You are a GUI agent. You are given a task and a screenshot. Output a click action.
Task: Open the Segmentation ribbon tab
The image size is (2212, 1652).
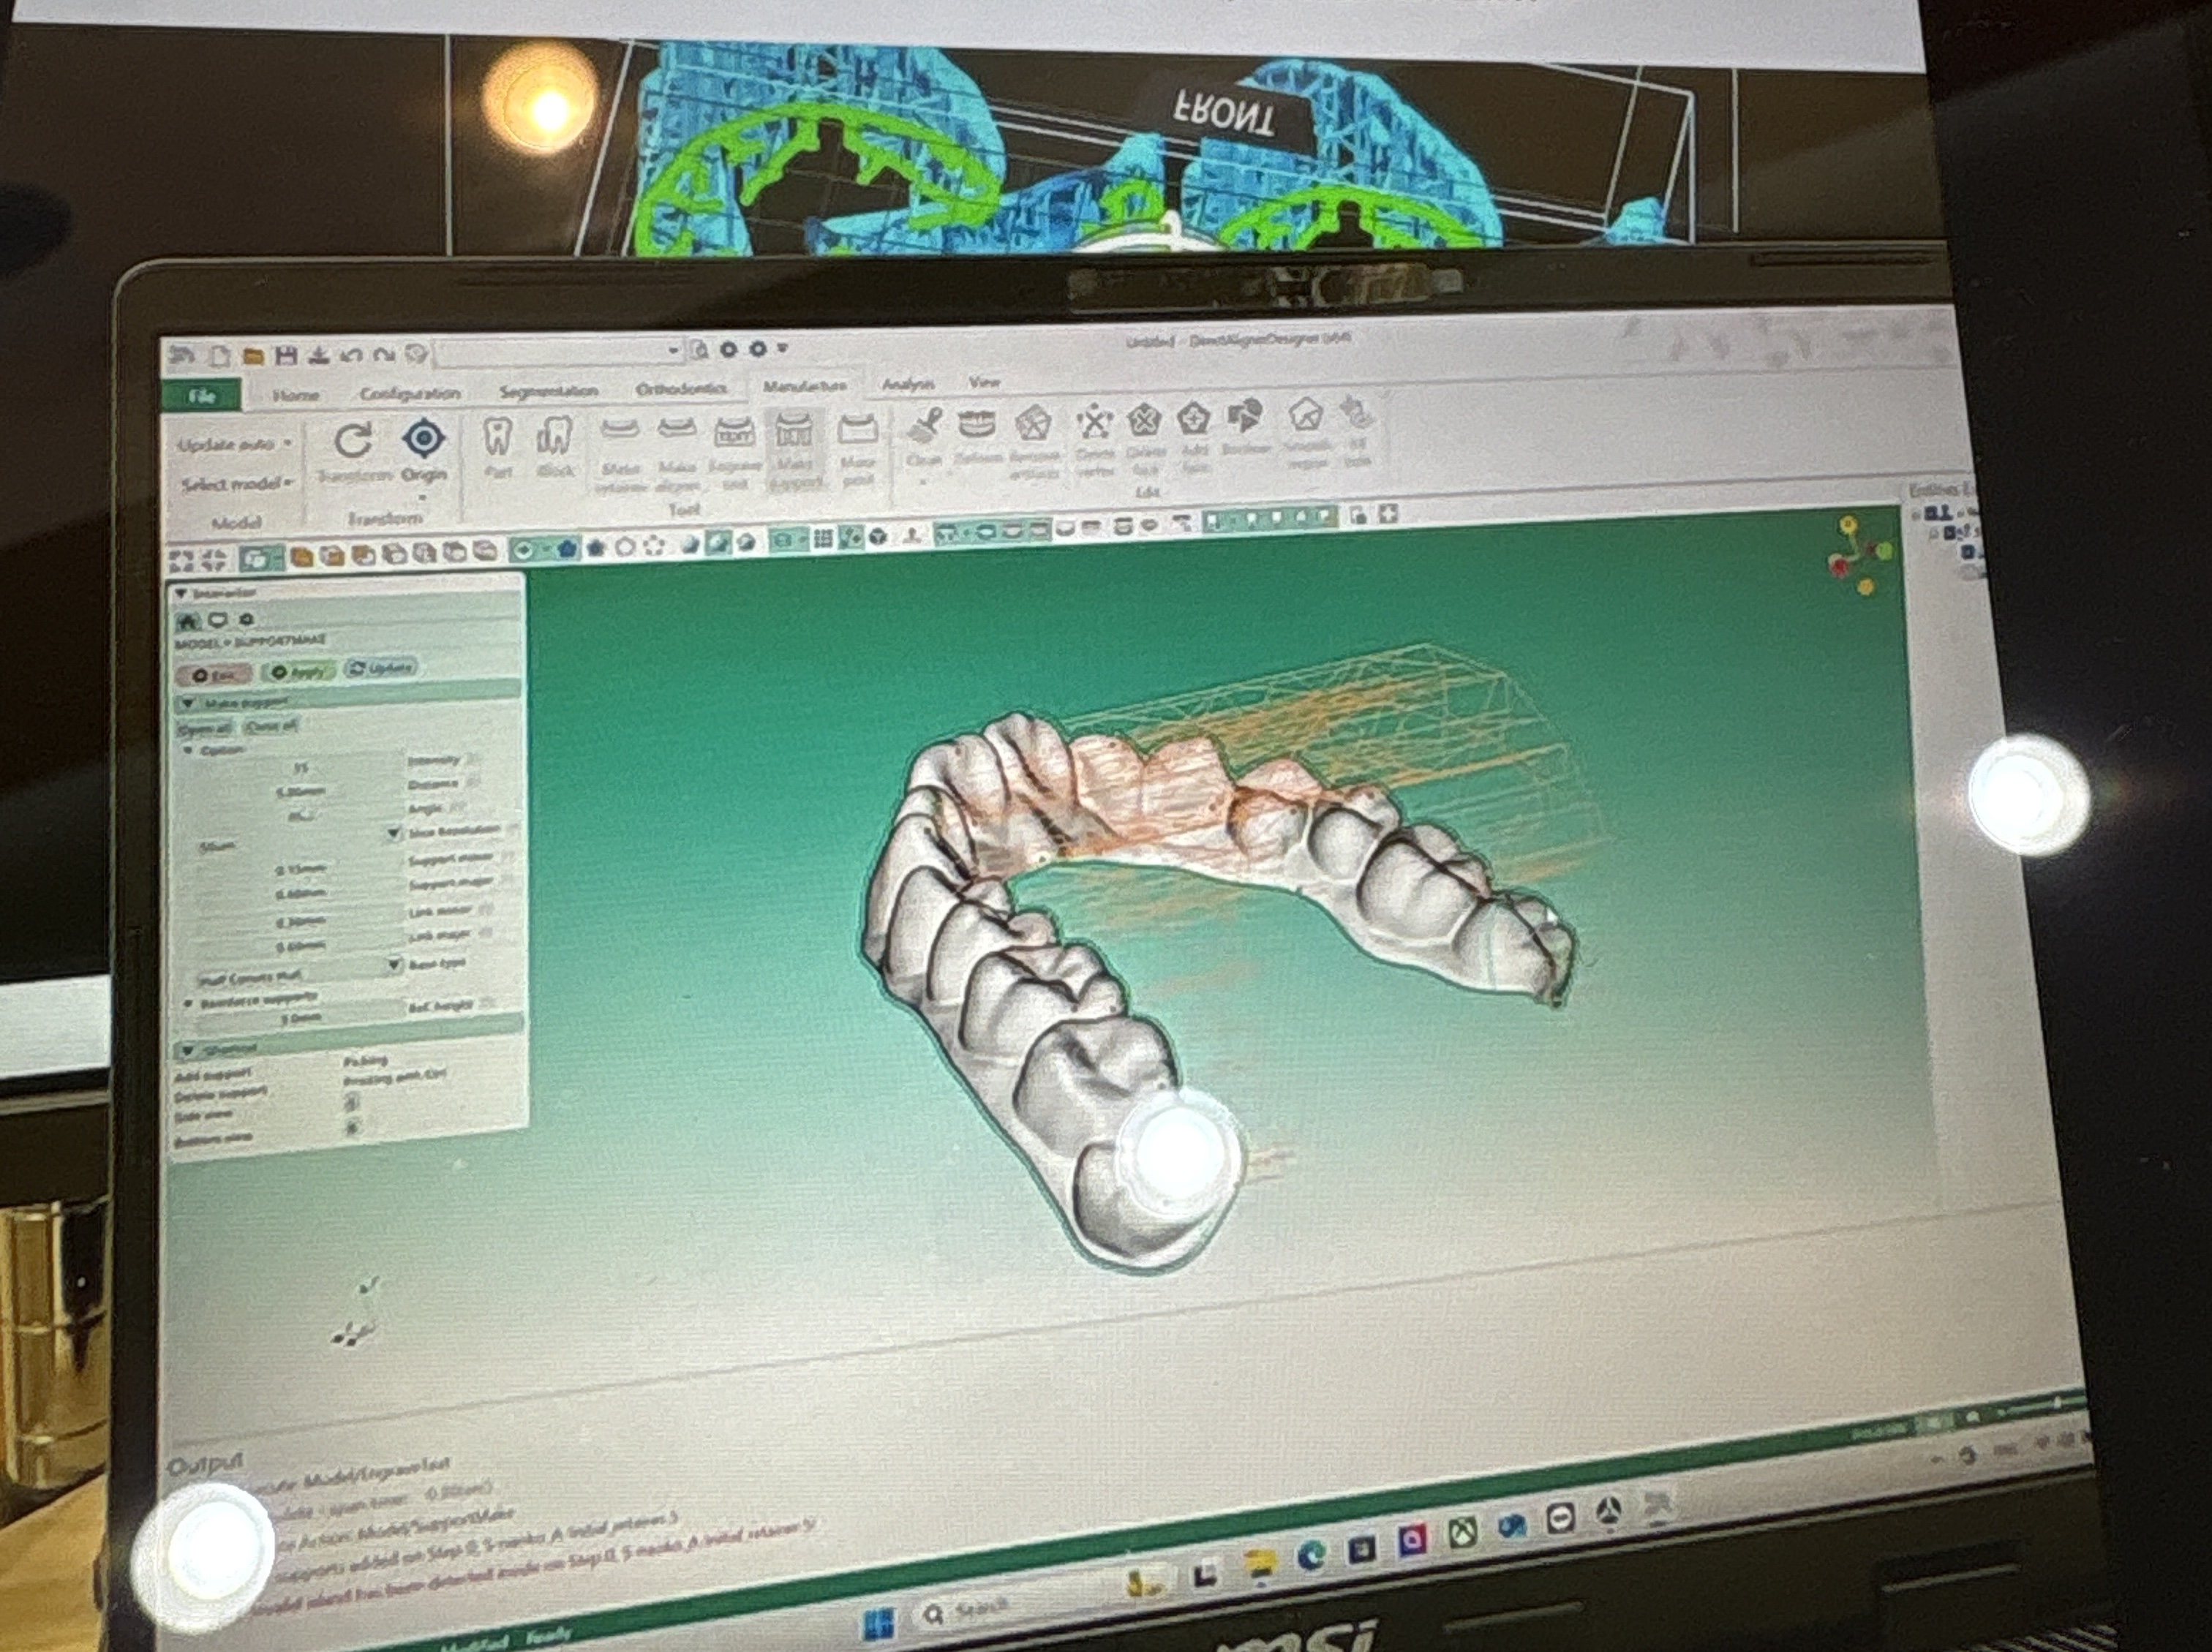click(x=548, y=391)
